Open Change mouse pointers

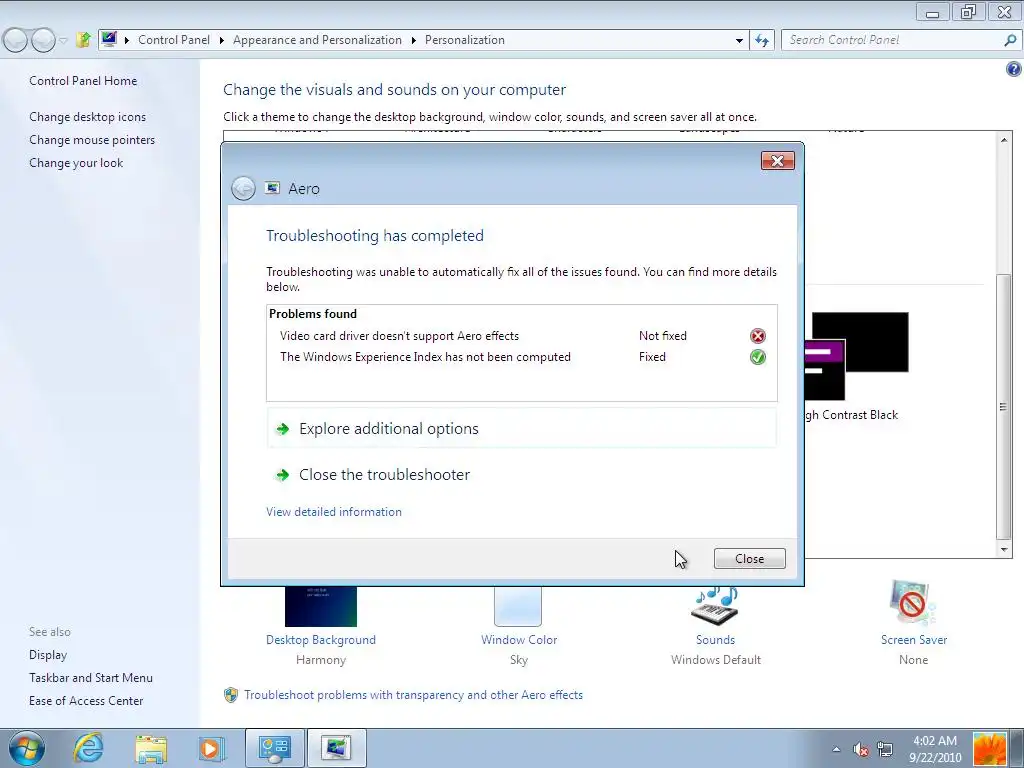(x=92, y=140)
